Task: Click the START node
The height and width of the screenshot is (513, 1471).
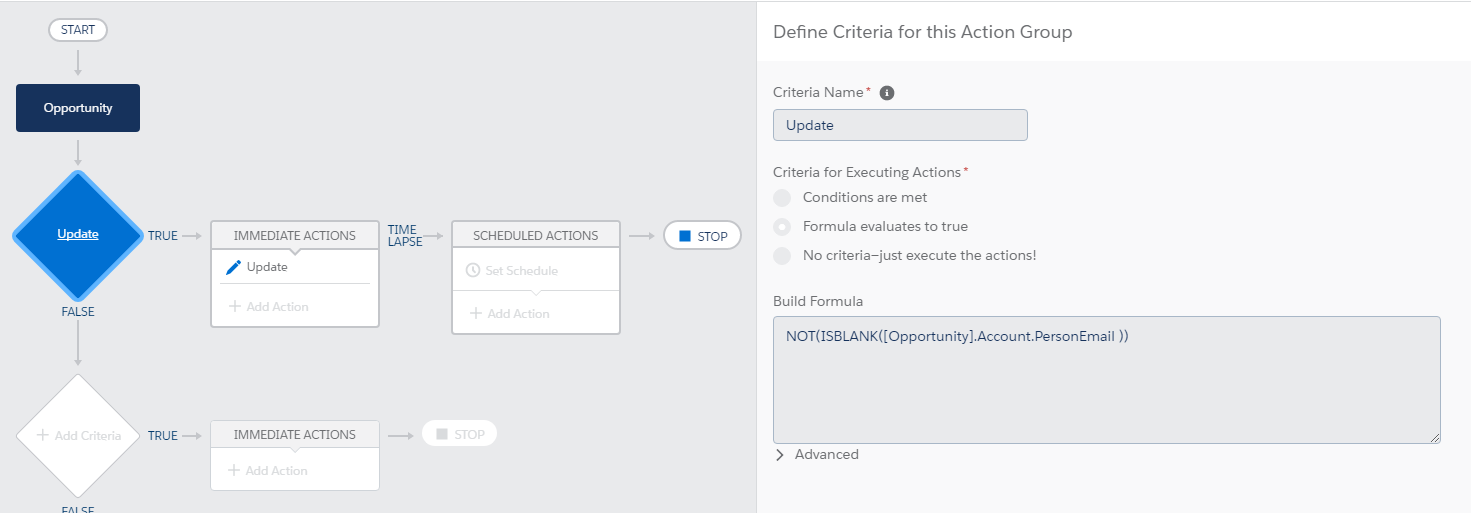Action: 78,30
